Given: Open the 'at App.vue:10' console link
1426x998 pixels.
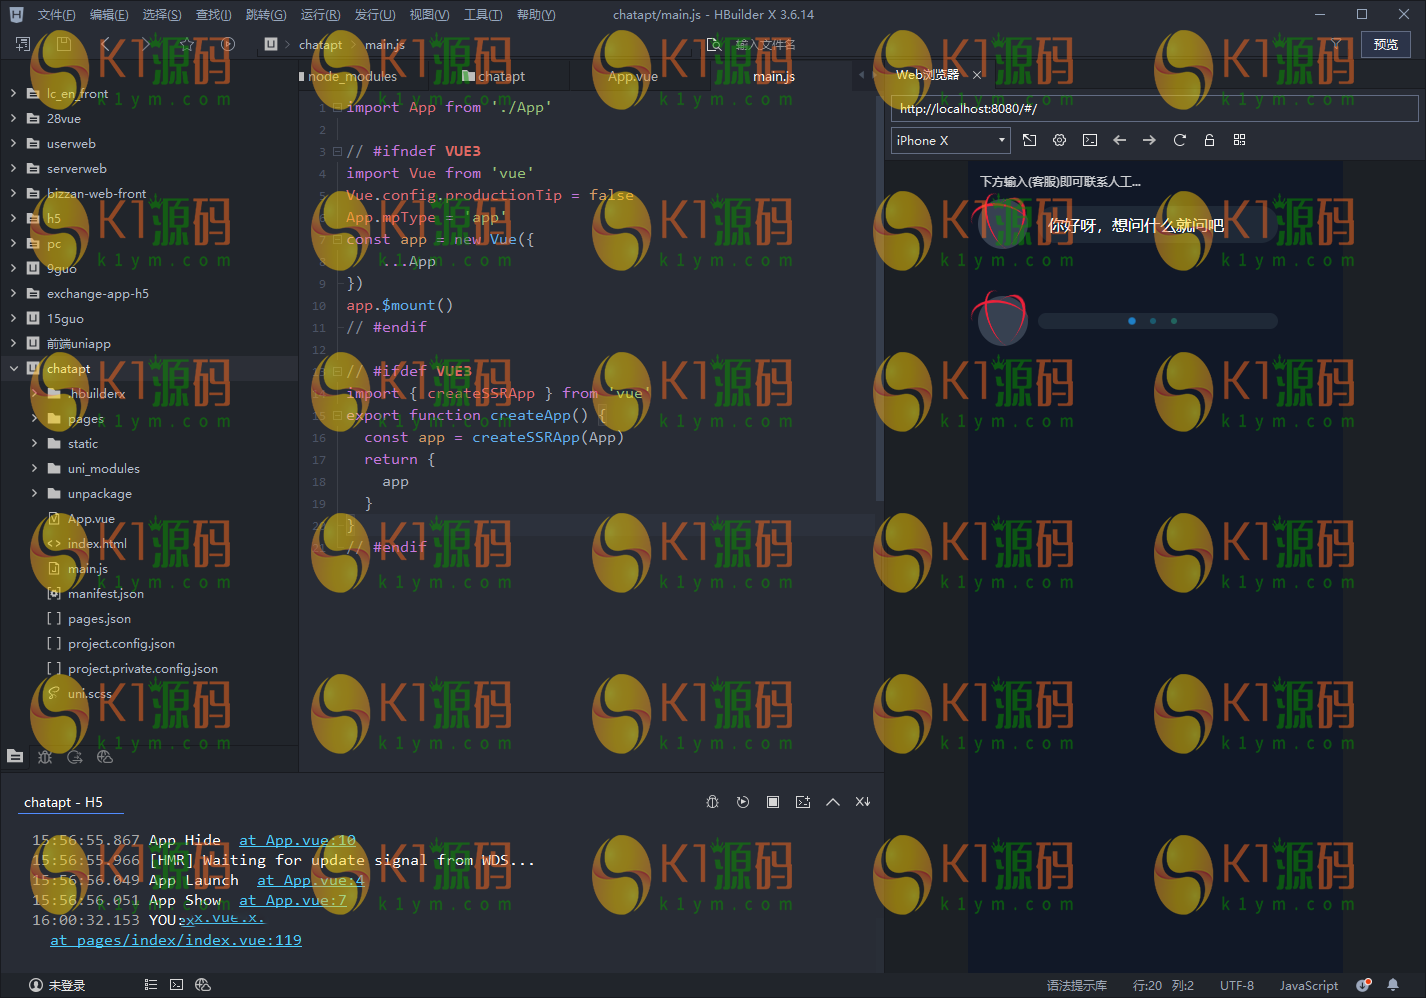Looking at the screenshot, I should [297, 840].
